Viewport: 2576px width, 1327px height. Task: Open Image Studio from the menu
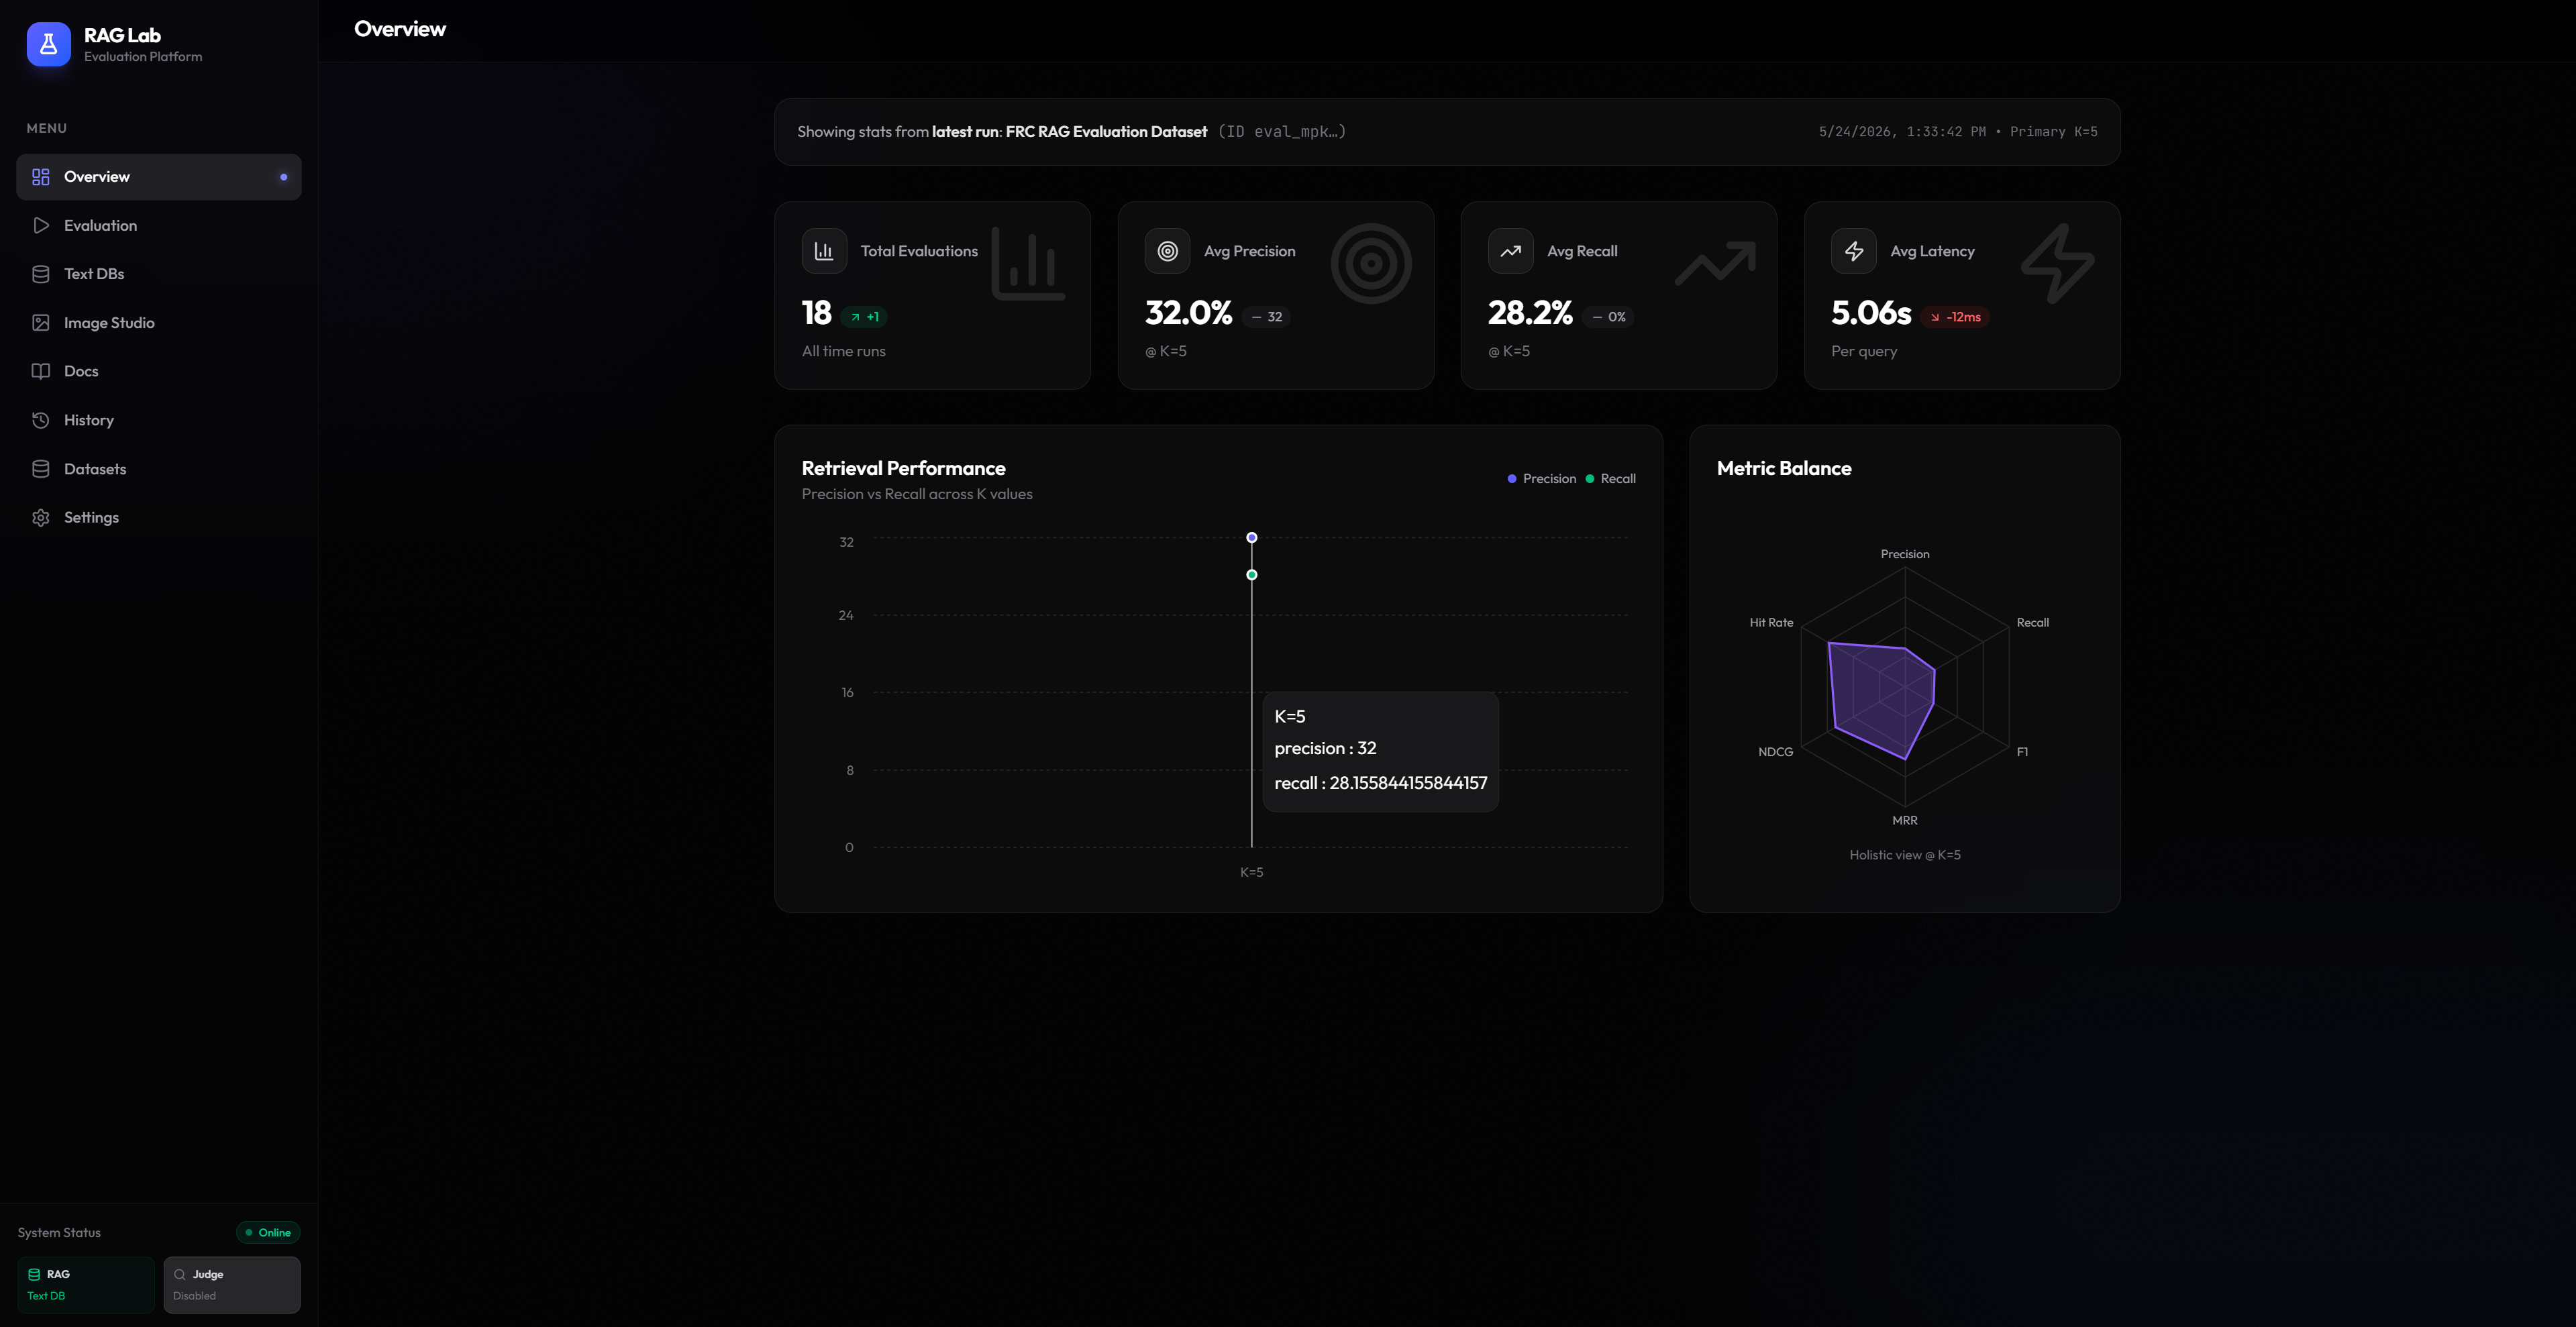point(159,322)
